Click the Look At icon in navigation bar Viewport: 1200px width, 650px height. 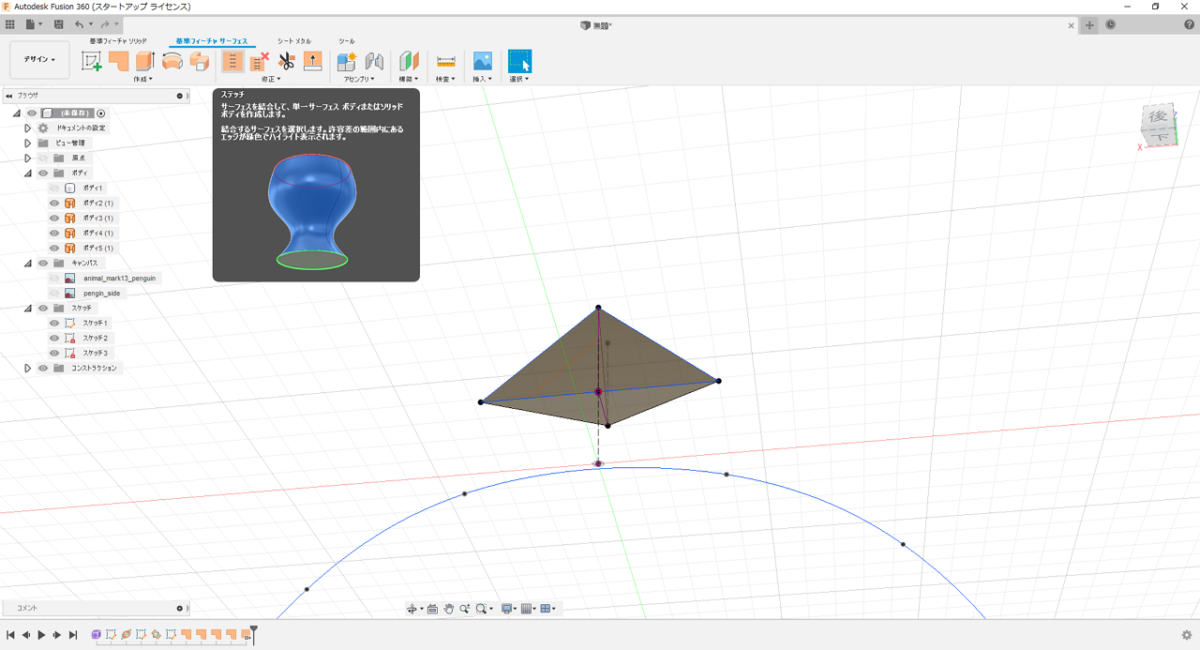(x=432, y=608)
